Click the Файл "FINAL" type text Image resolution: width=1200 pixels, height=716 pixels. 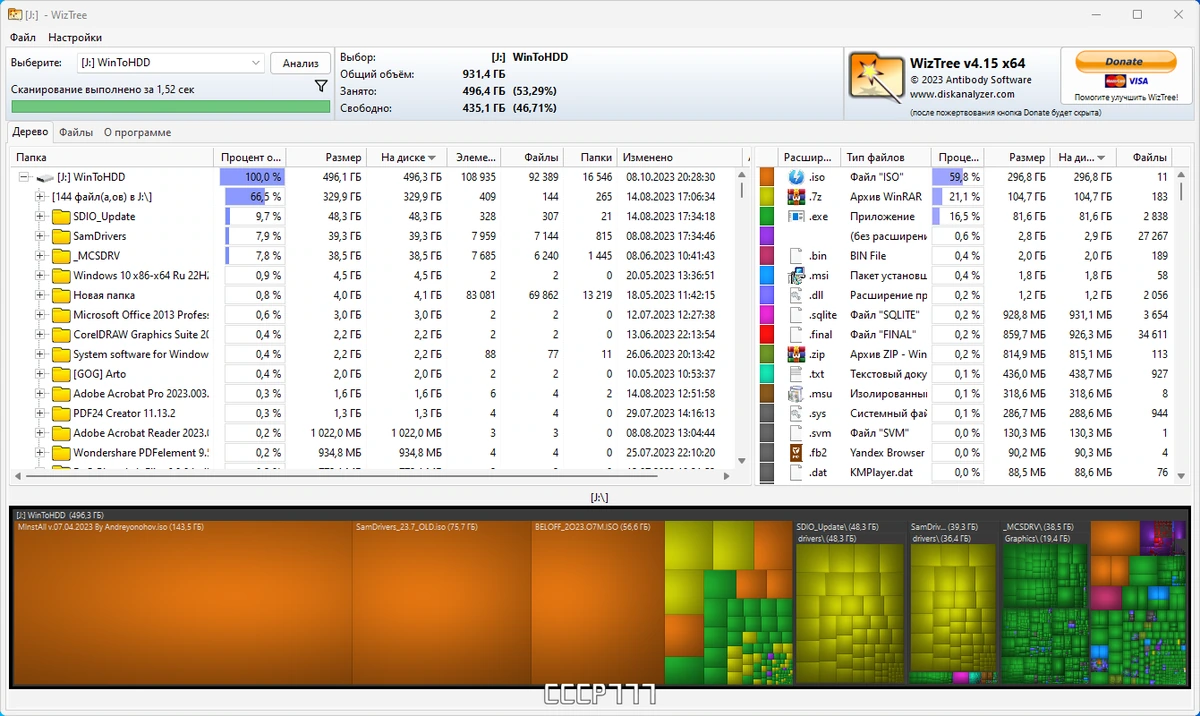coord(884,335)
